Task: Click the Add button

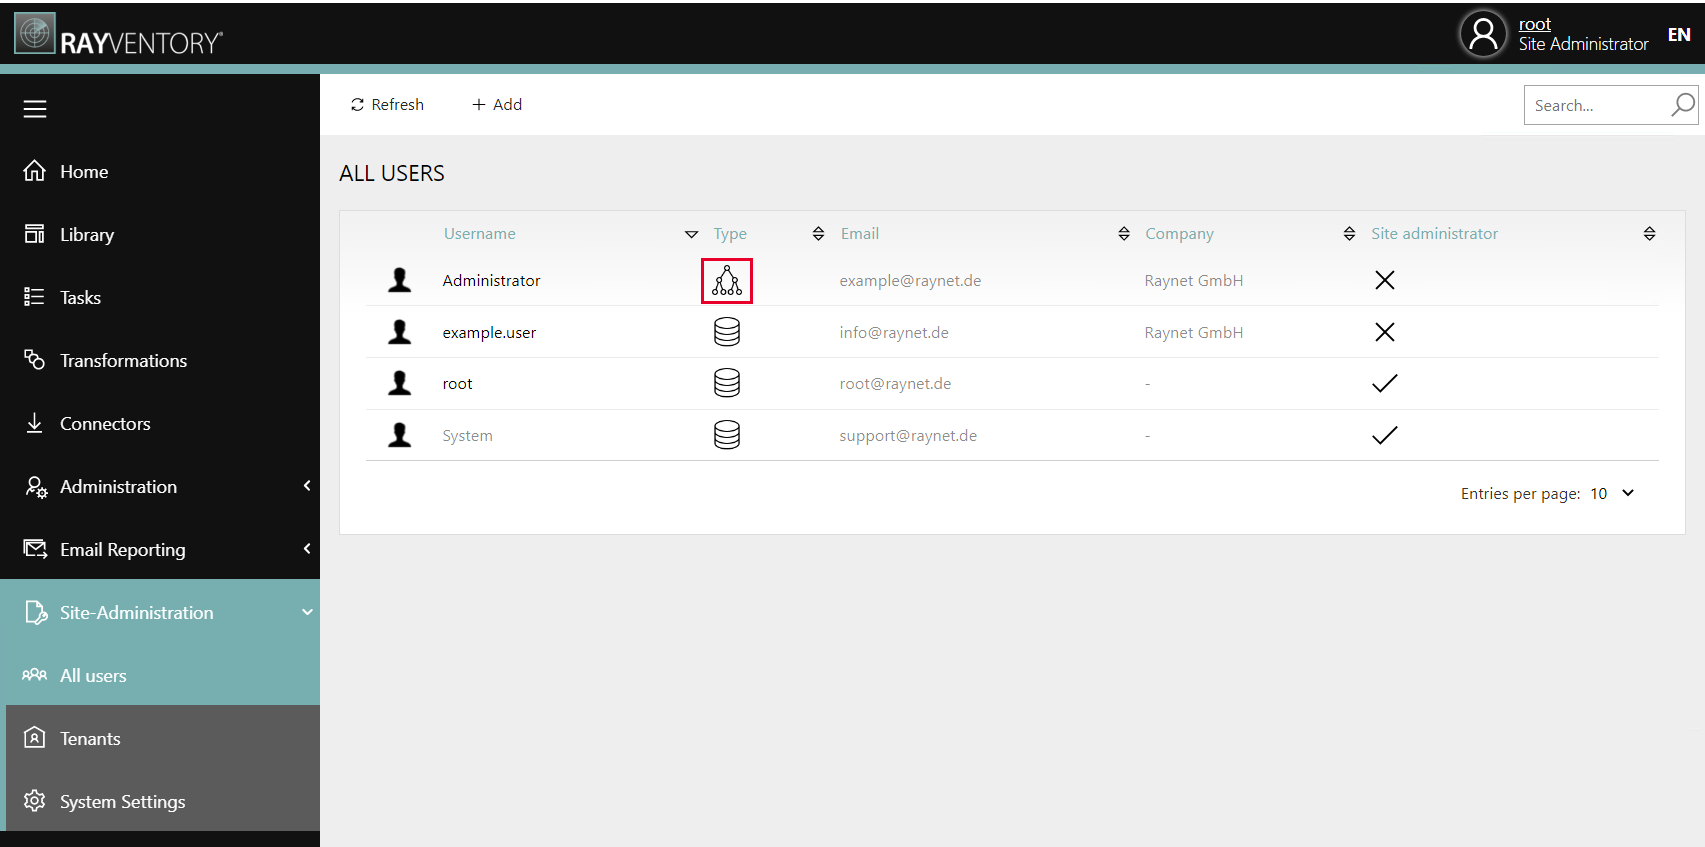Action: click(x=497, y=105)
